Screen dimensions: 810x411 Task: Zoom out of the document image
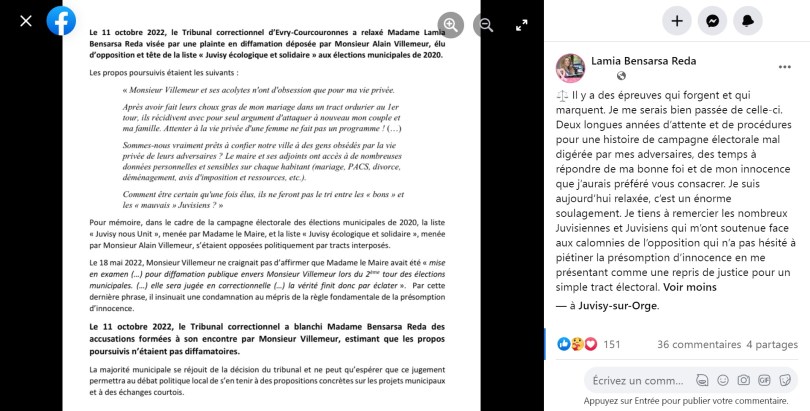(486, 25)
